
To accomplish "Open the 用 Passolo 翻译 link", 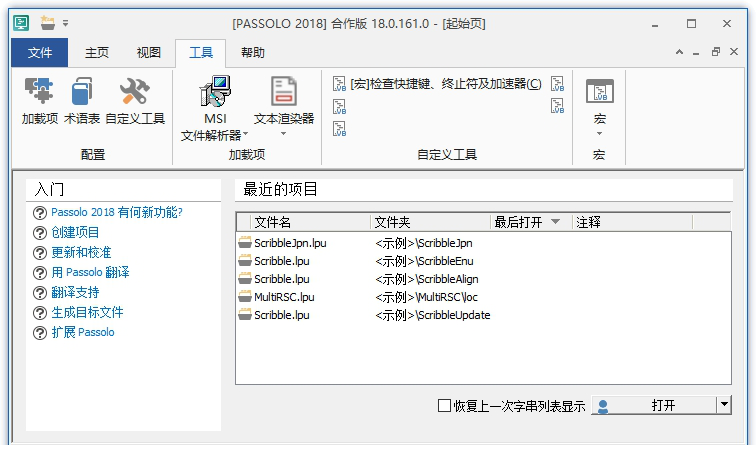I will pyautogui.click(x=90, y=272).
